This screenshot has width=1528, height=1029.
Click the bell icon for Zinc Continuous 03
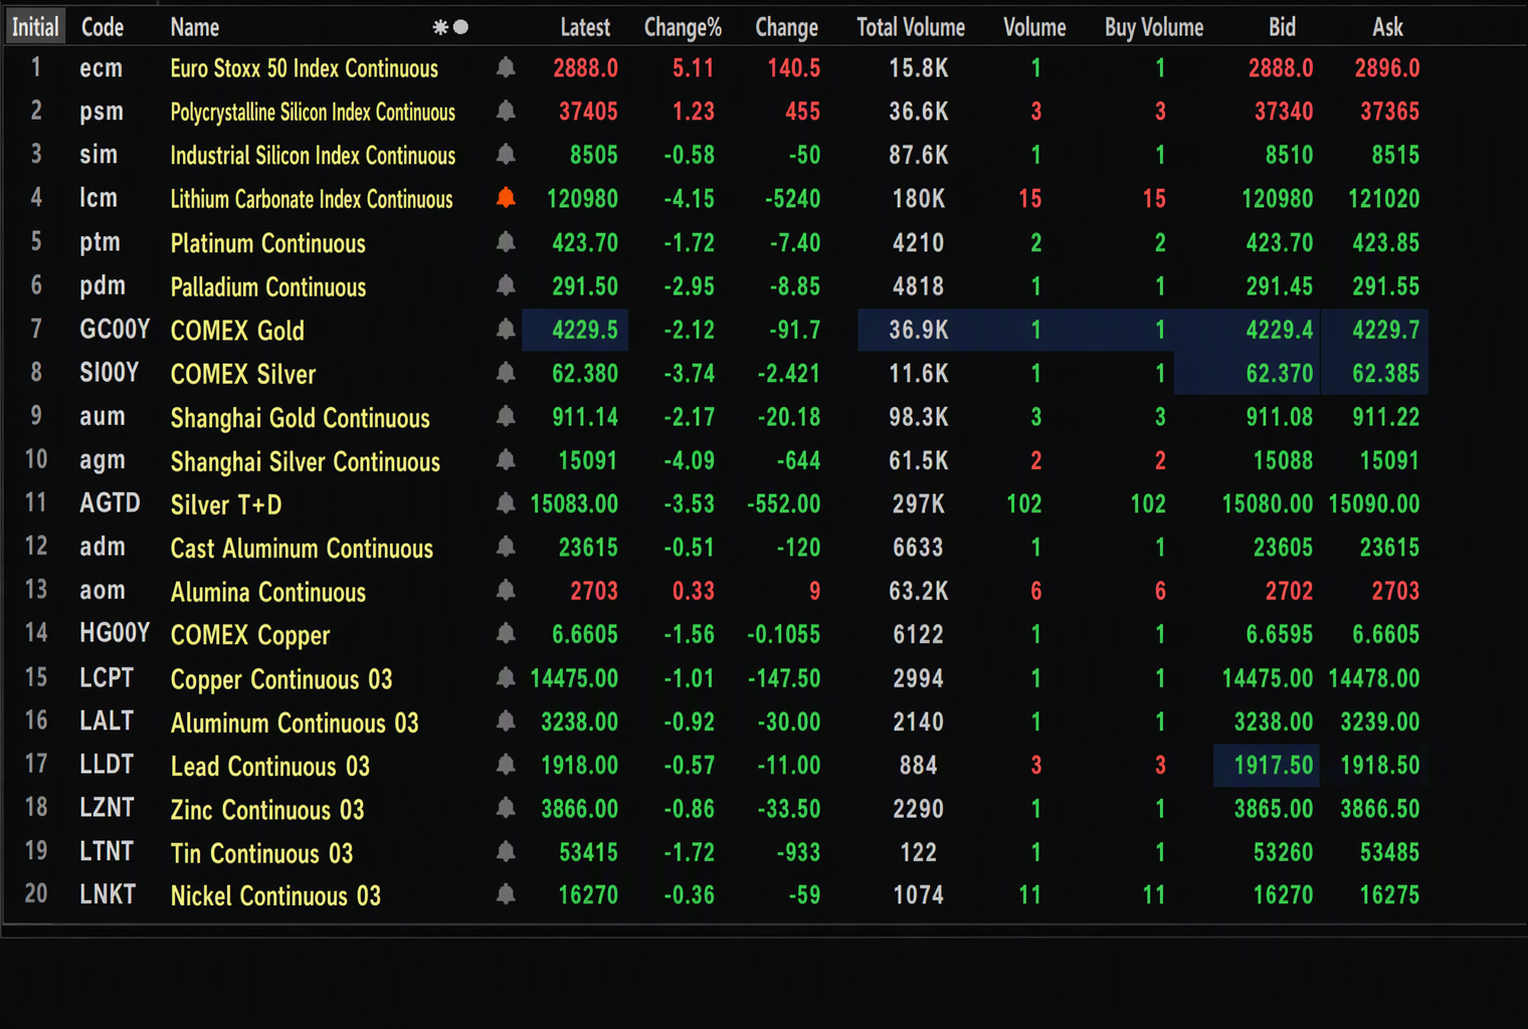(506, 807)
